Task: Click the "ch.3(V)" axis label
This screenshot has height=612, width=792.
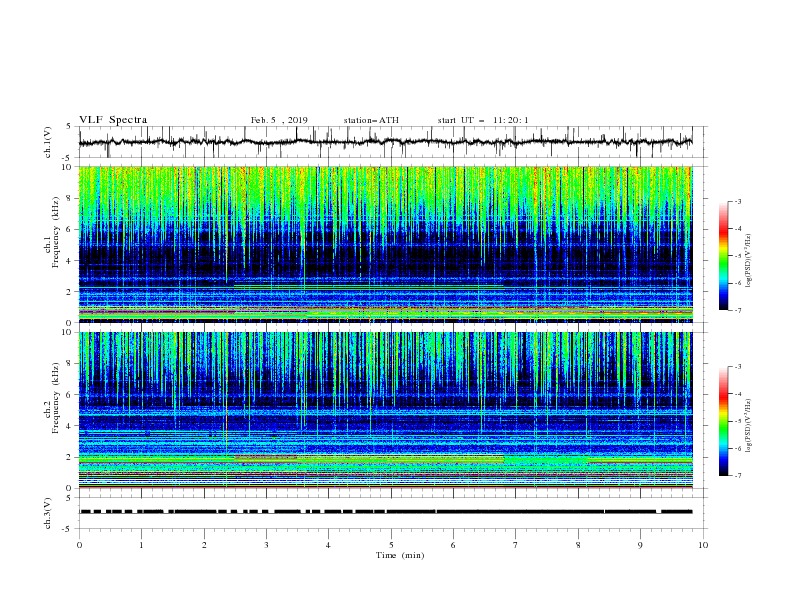Action: click(x=48, y=513)
